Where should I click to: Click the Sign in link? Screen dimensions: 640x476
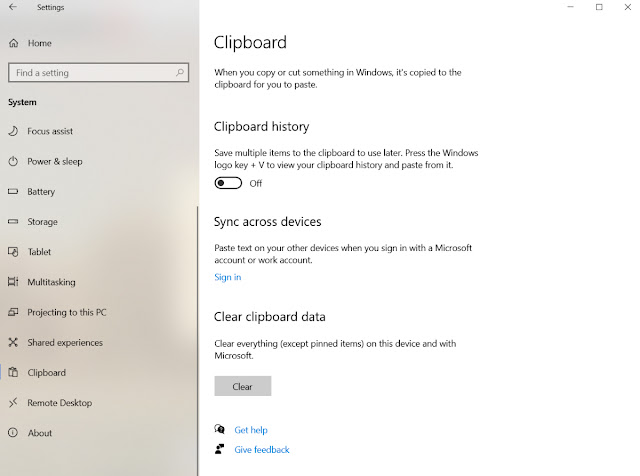pos(228,277)
